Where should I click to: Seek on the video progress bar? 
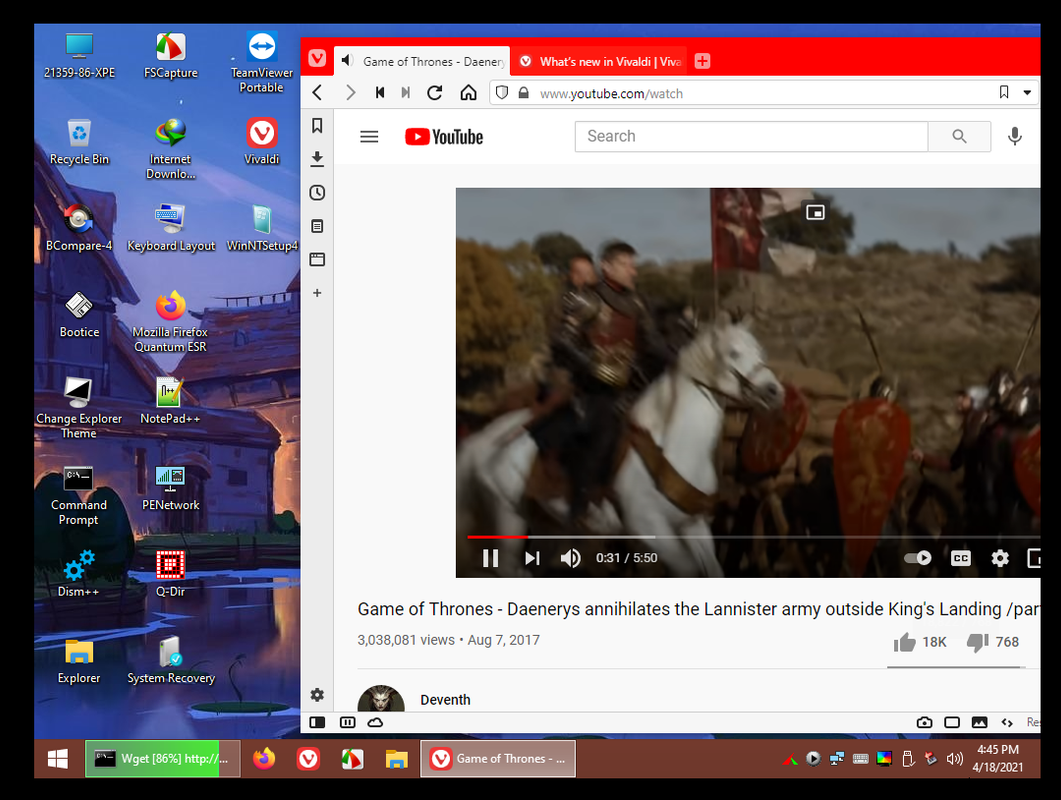pos(753,537)
